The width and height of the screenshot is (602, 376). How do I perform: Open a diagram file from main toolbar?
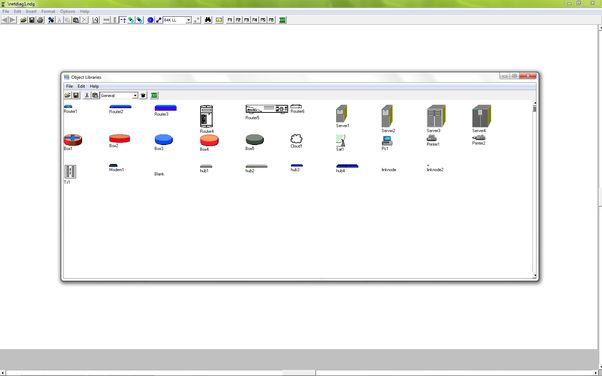(23, 20)
